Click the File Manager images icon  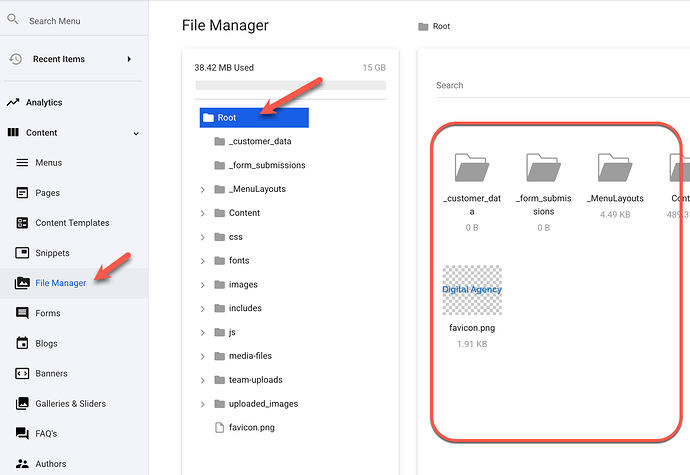tap(22, 283)
